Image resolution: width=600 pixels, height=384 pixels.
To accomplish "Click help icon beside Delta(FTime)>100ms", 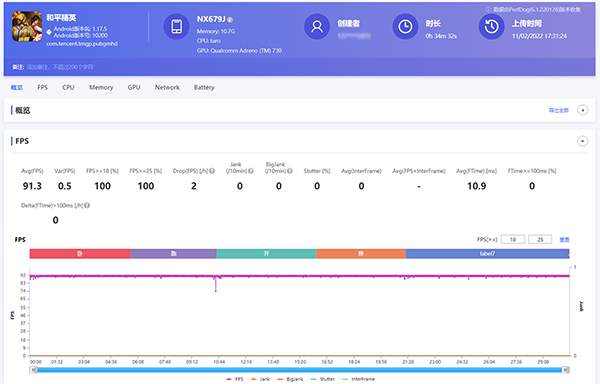I will tap(87, 205).
